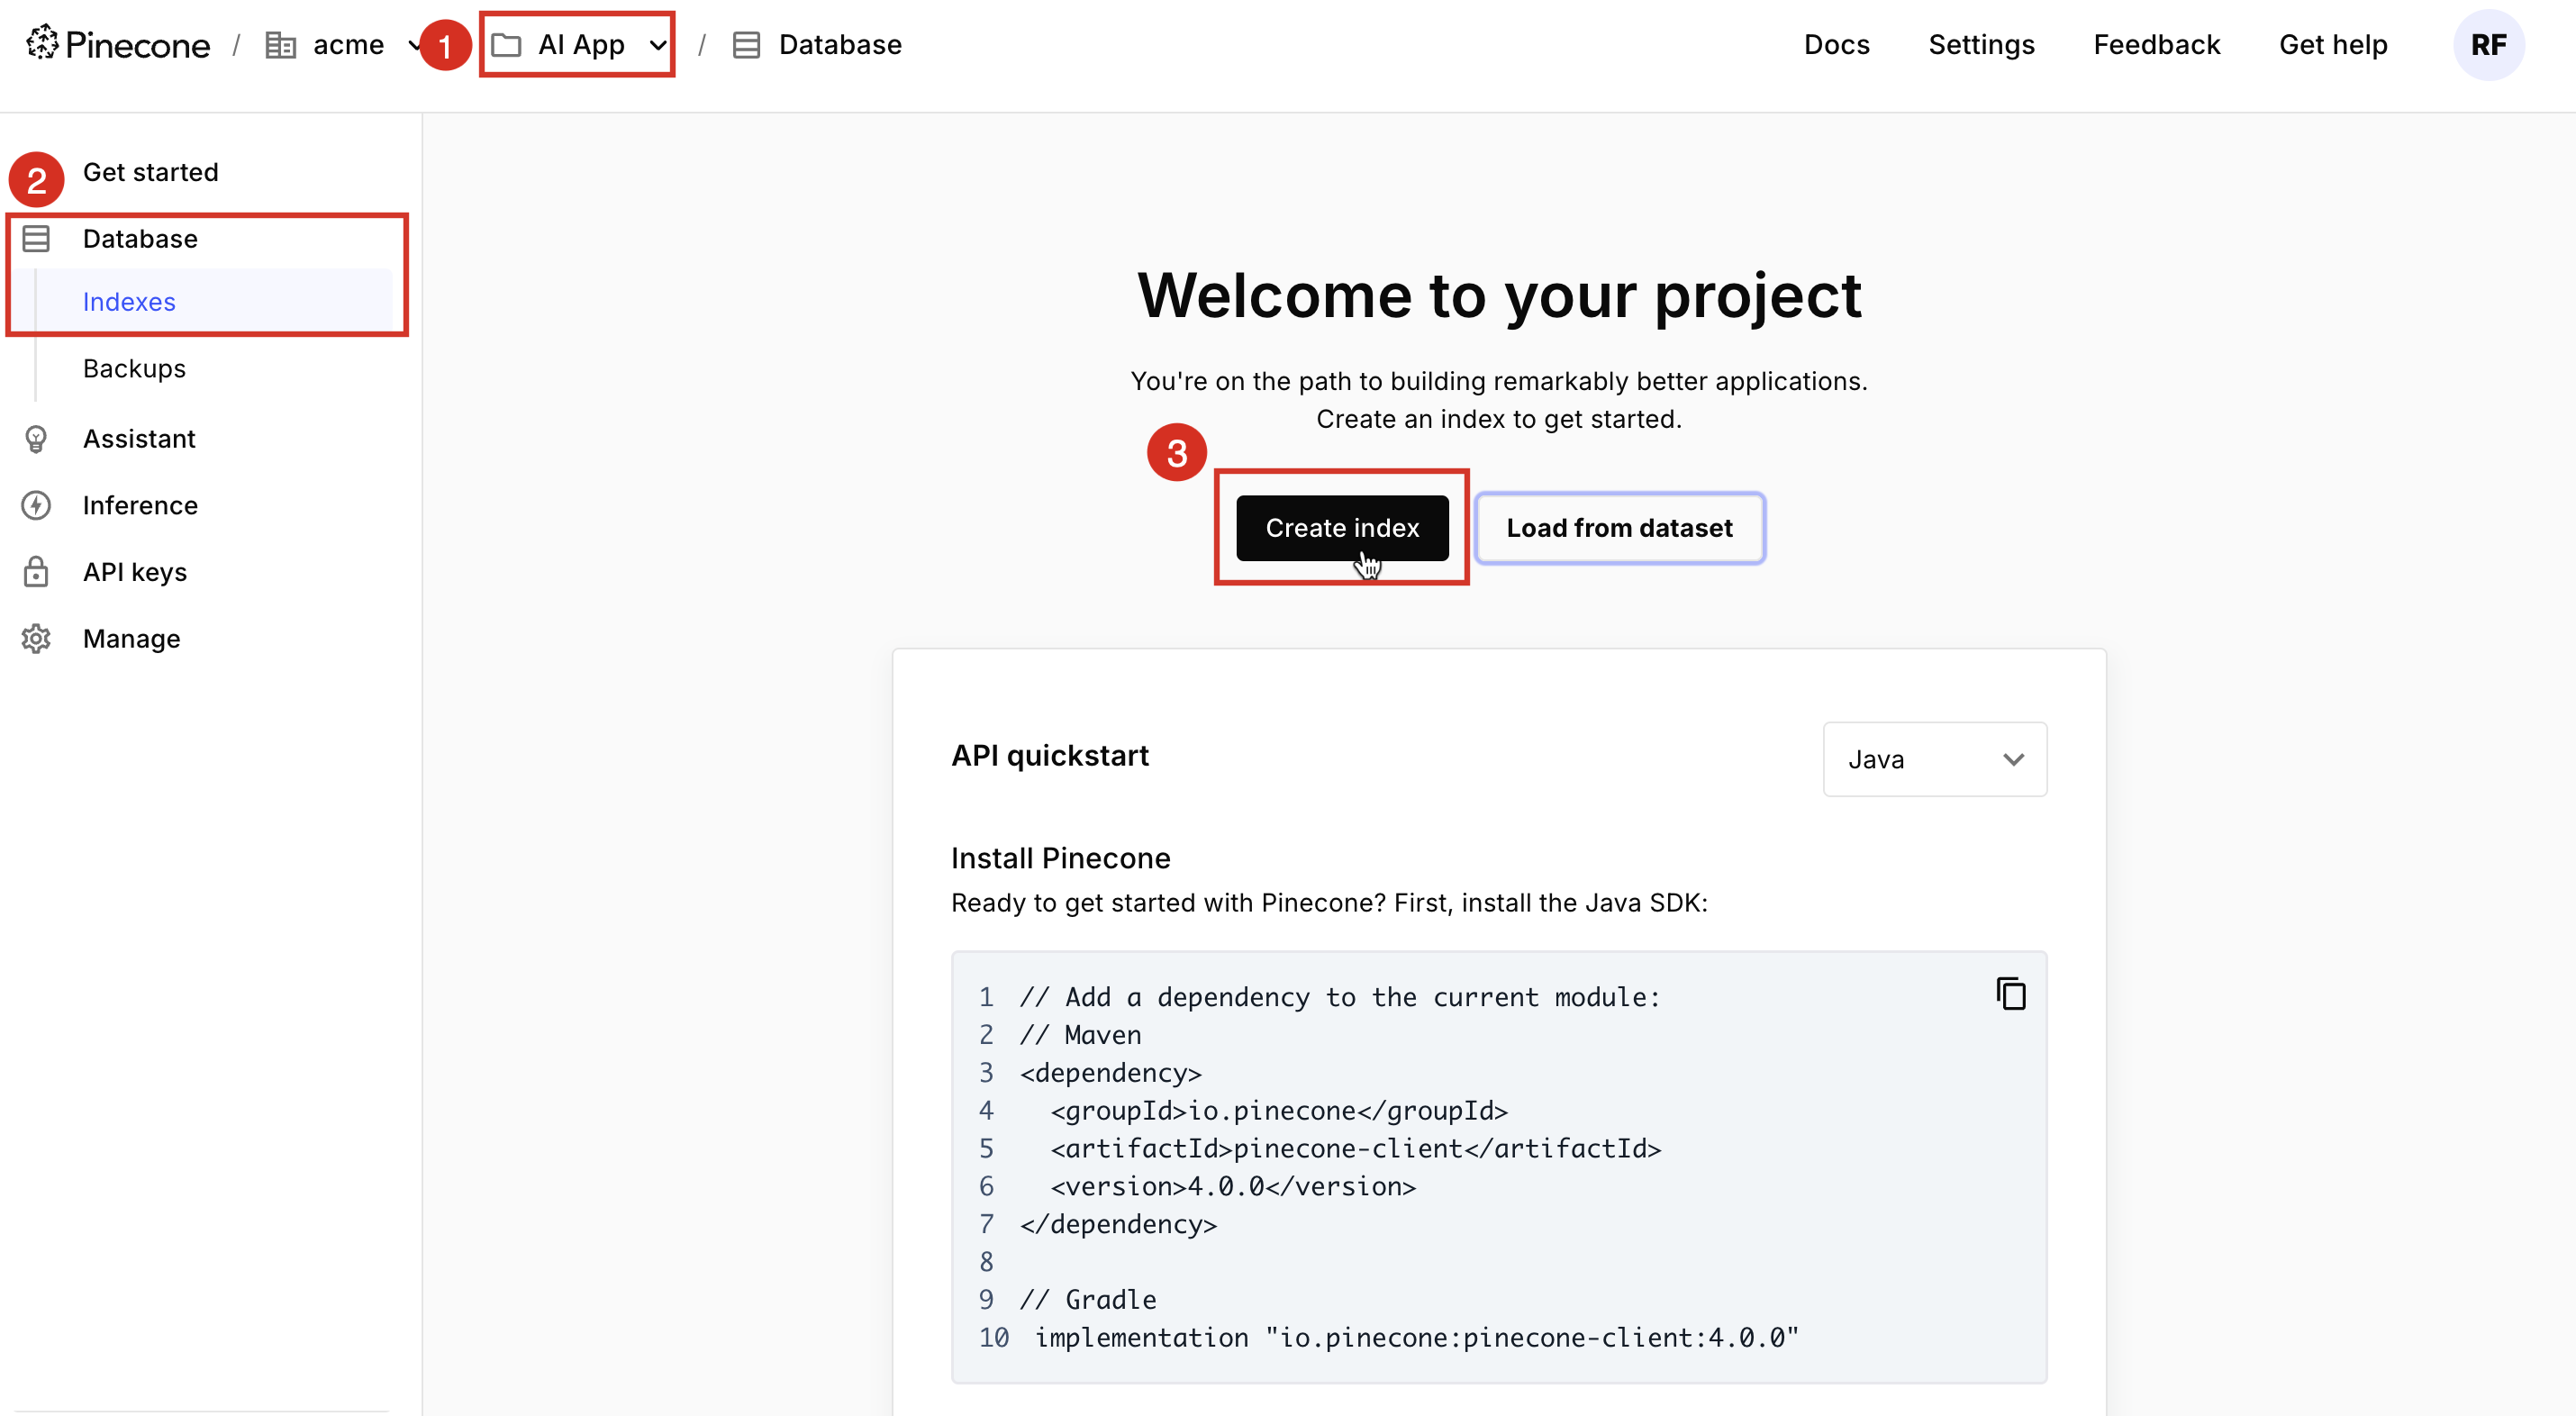Expand the AI App project chevron

(657, 45)
